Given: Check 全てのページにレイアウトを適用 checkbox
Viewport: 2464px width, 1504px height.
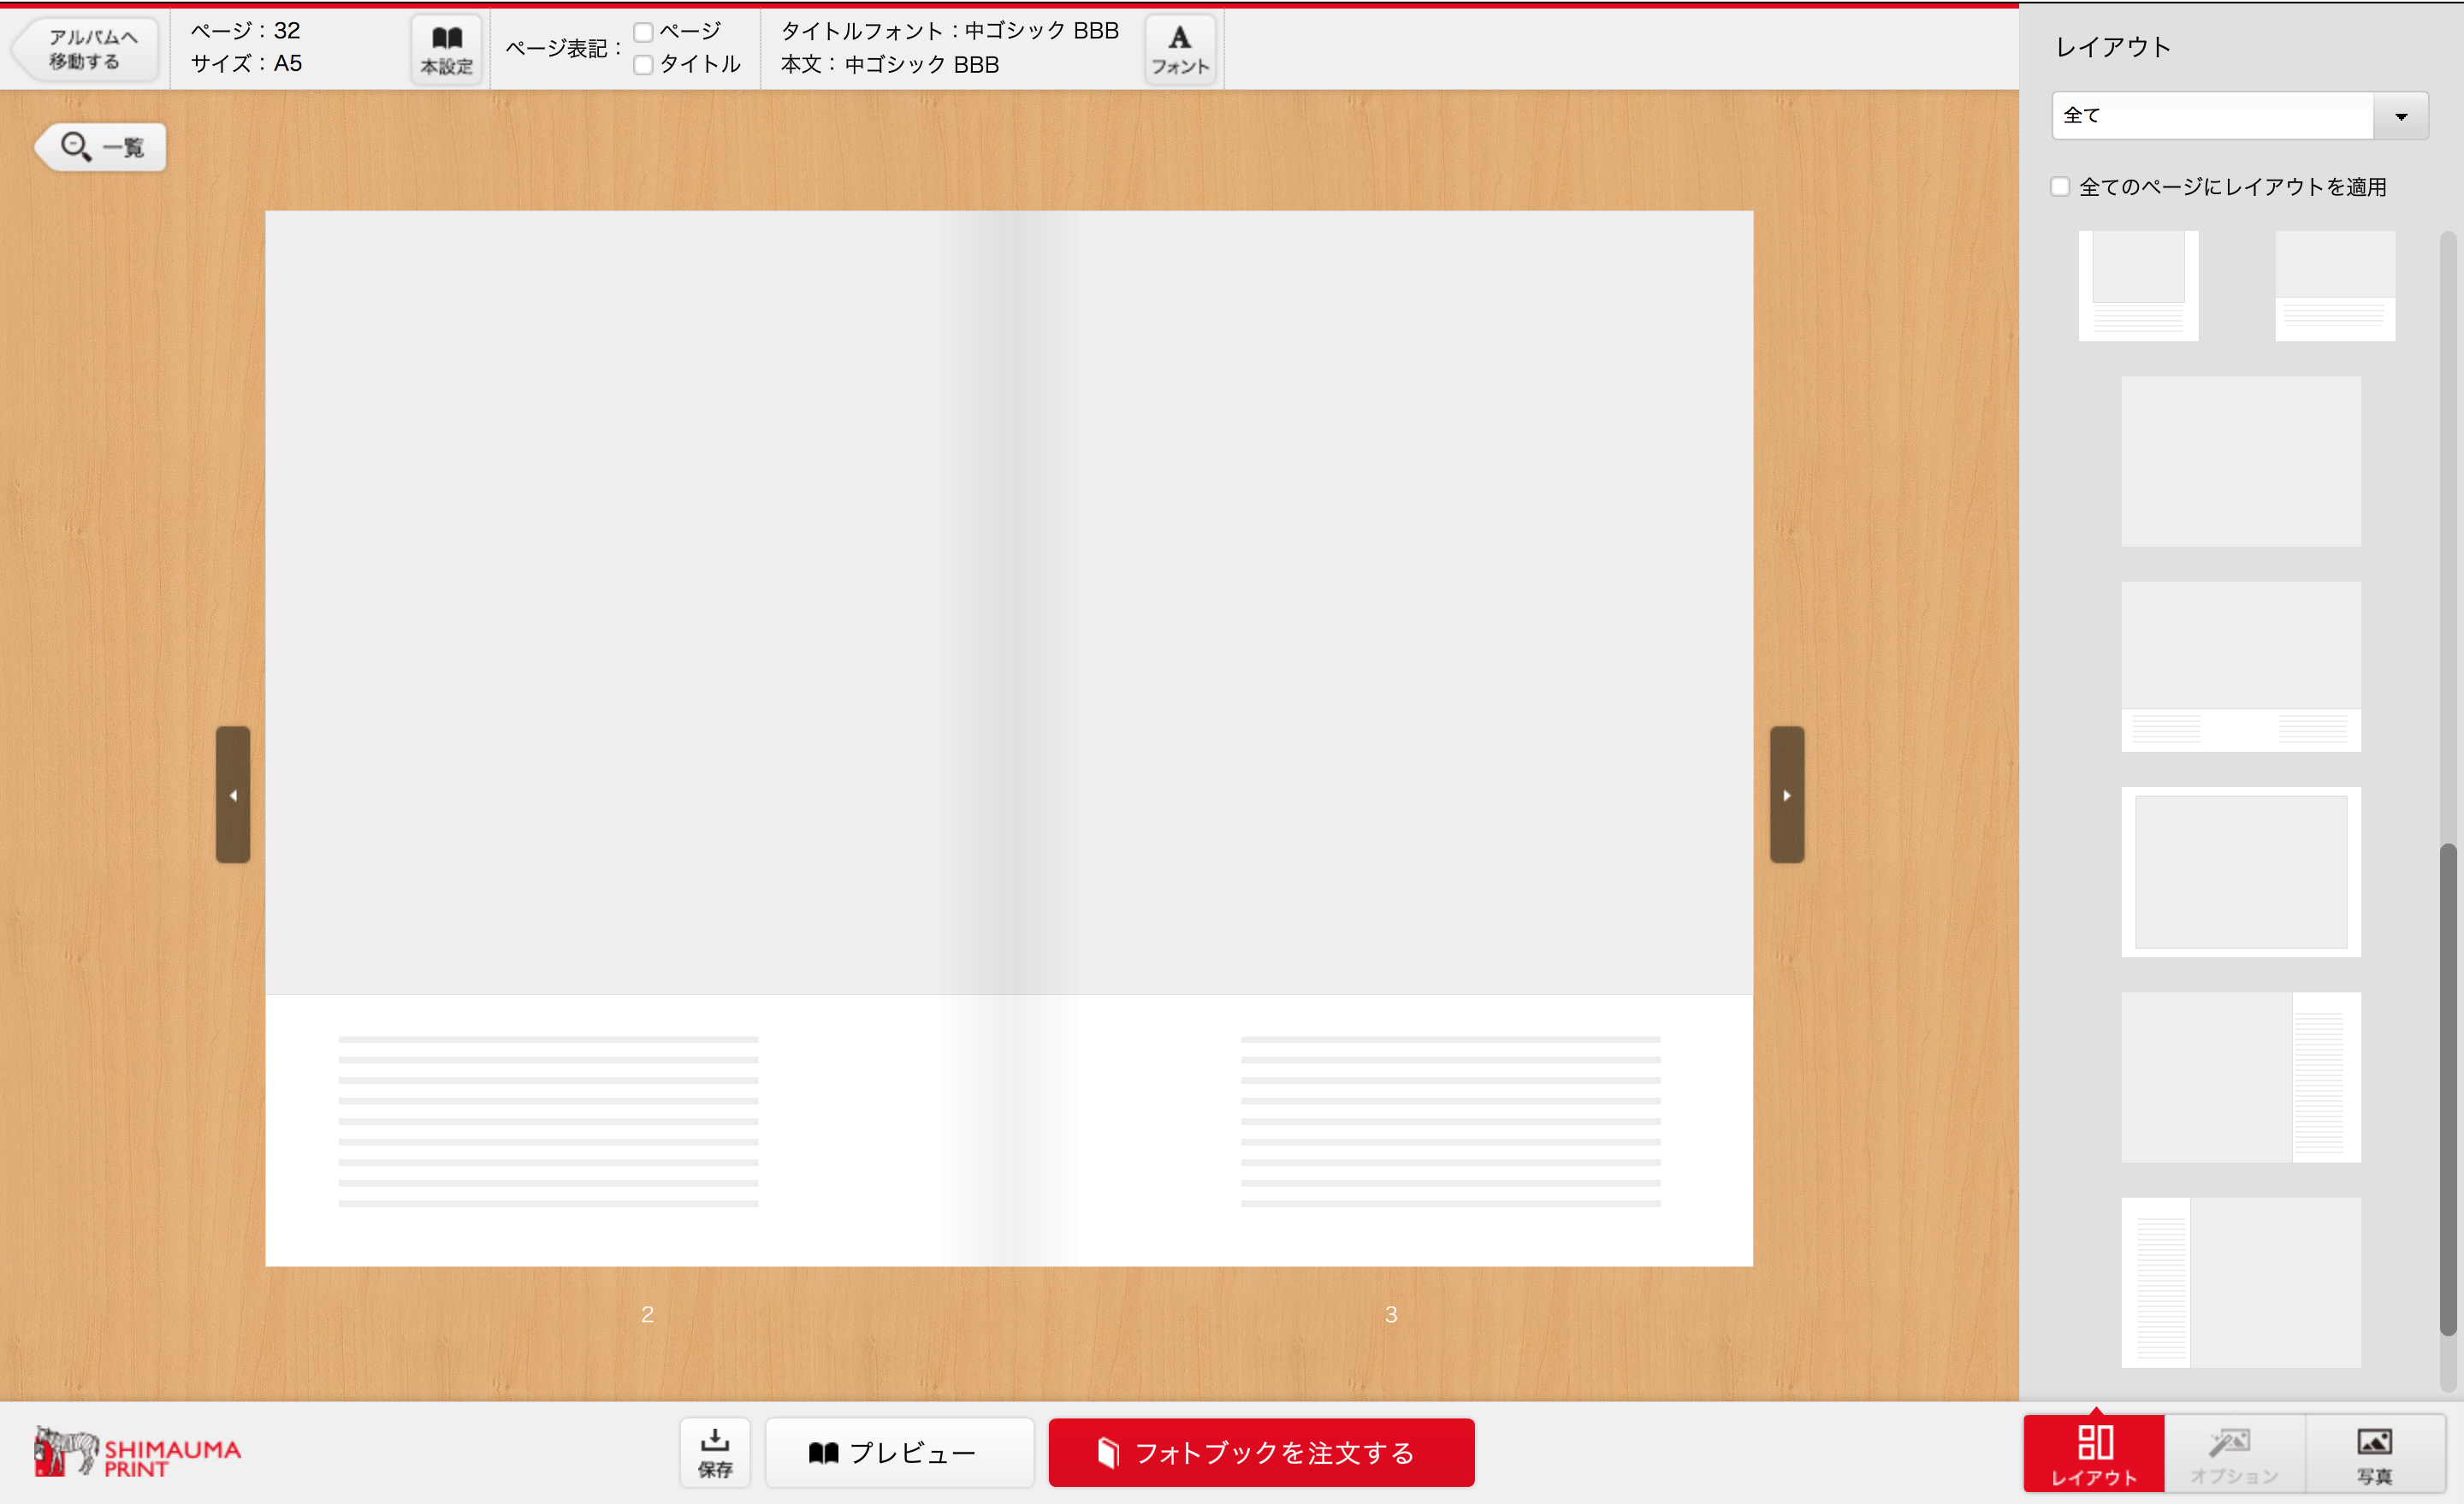Looking at the screenshot, I should pos(2060,187).
